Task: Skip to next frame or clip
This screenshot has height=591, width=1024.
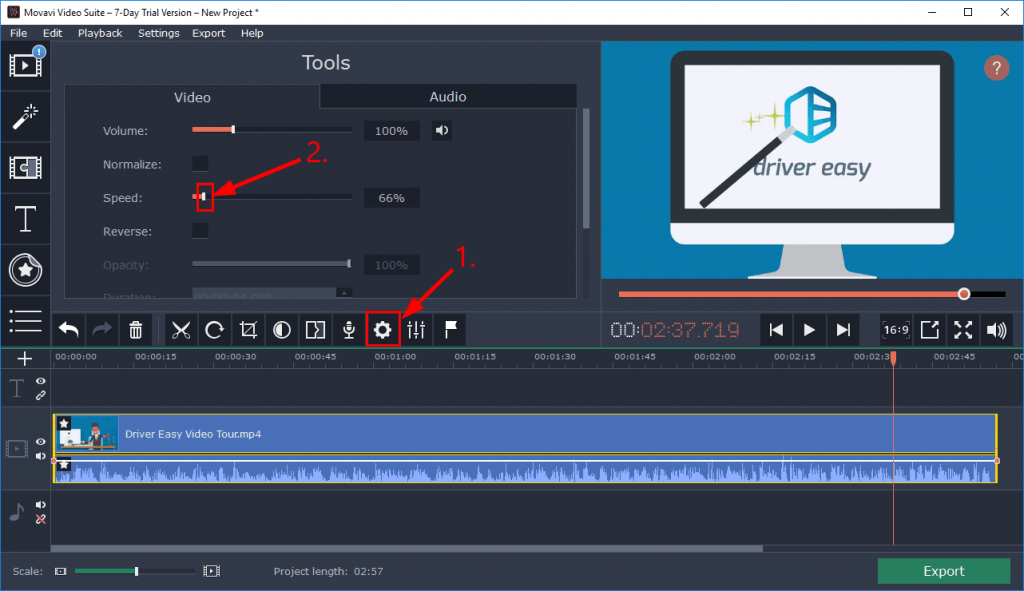Action: [x=843, y=330]
